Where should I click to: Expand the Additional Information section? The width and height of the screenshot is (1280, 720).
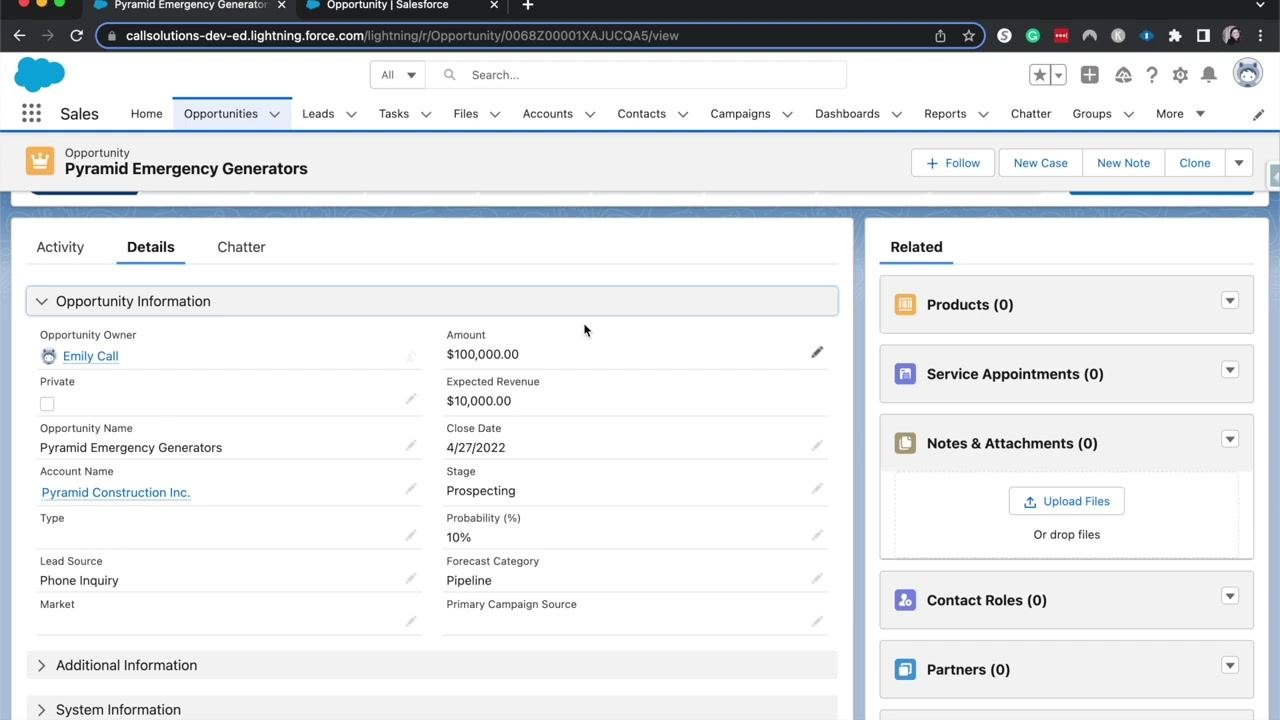click(432, 665)
